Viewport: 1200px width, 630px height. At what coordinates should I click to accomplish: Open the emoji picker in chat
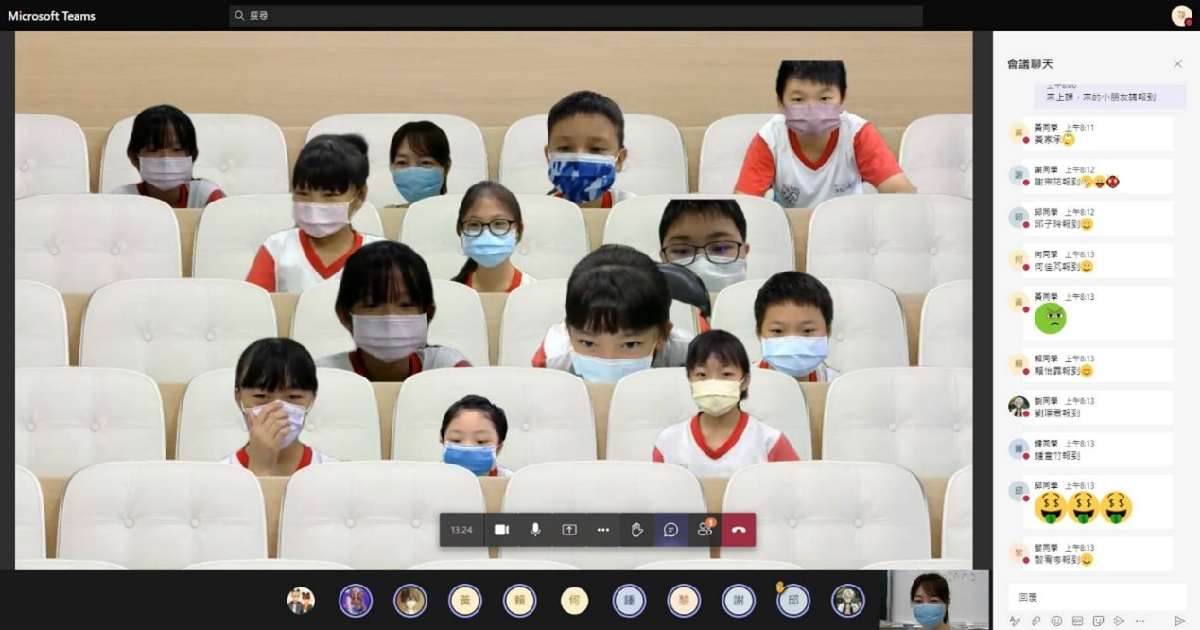pos(1057,621)
